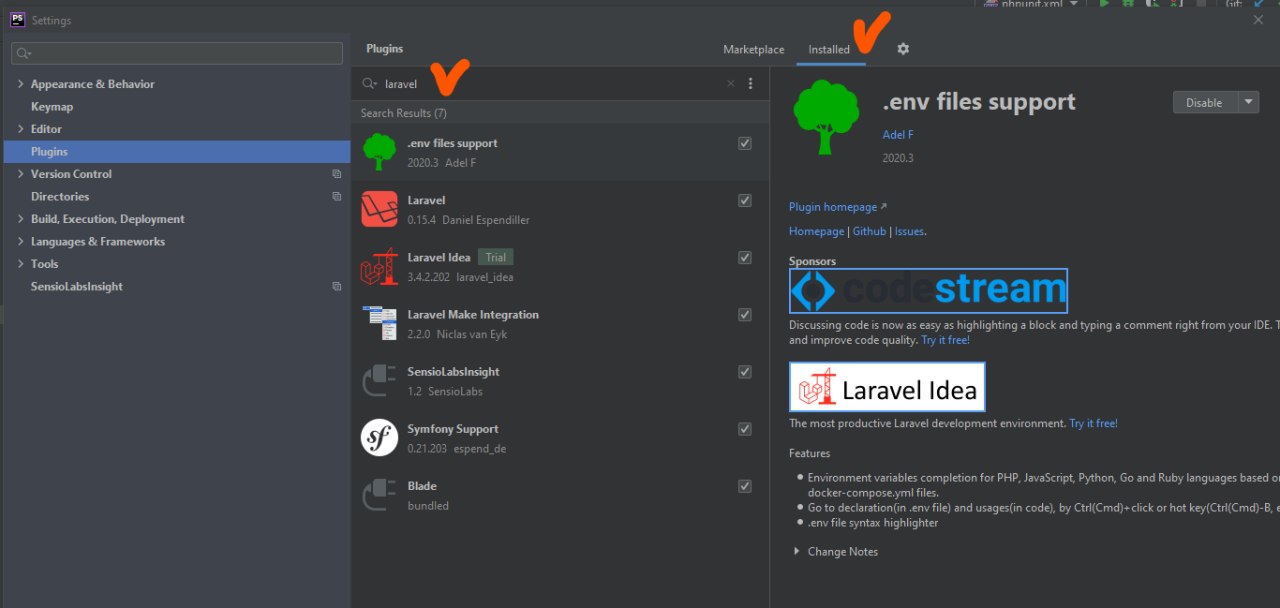Uncheck .env files support plugin
This screenshot has height=608, width=1280.
coord(745,143)
